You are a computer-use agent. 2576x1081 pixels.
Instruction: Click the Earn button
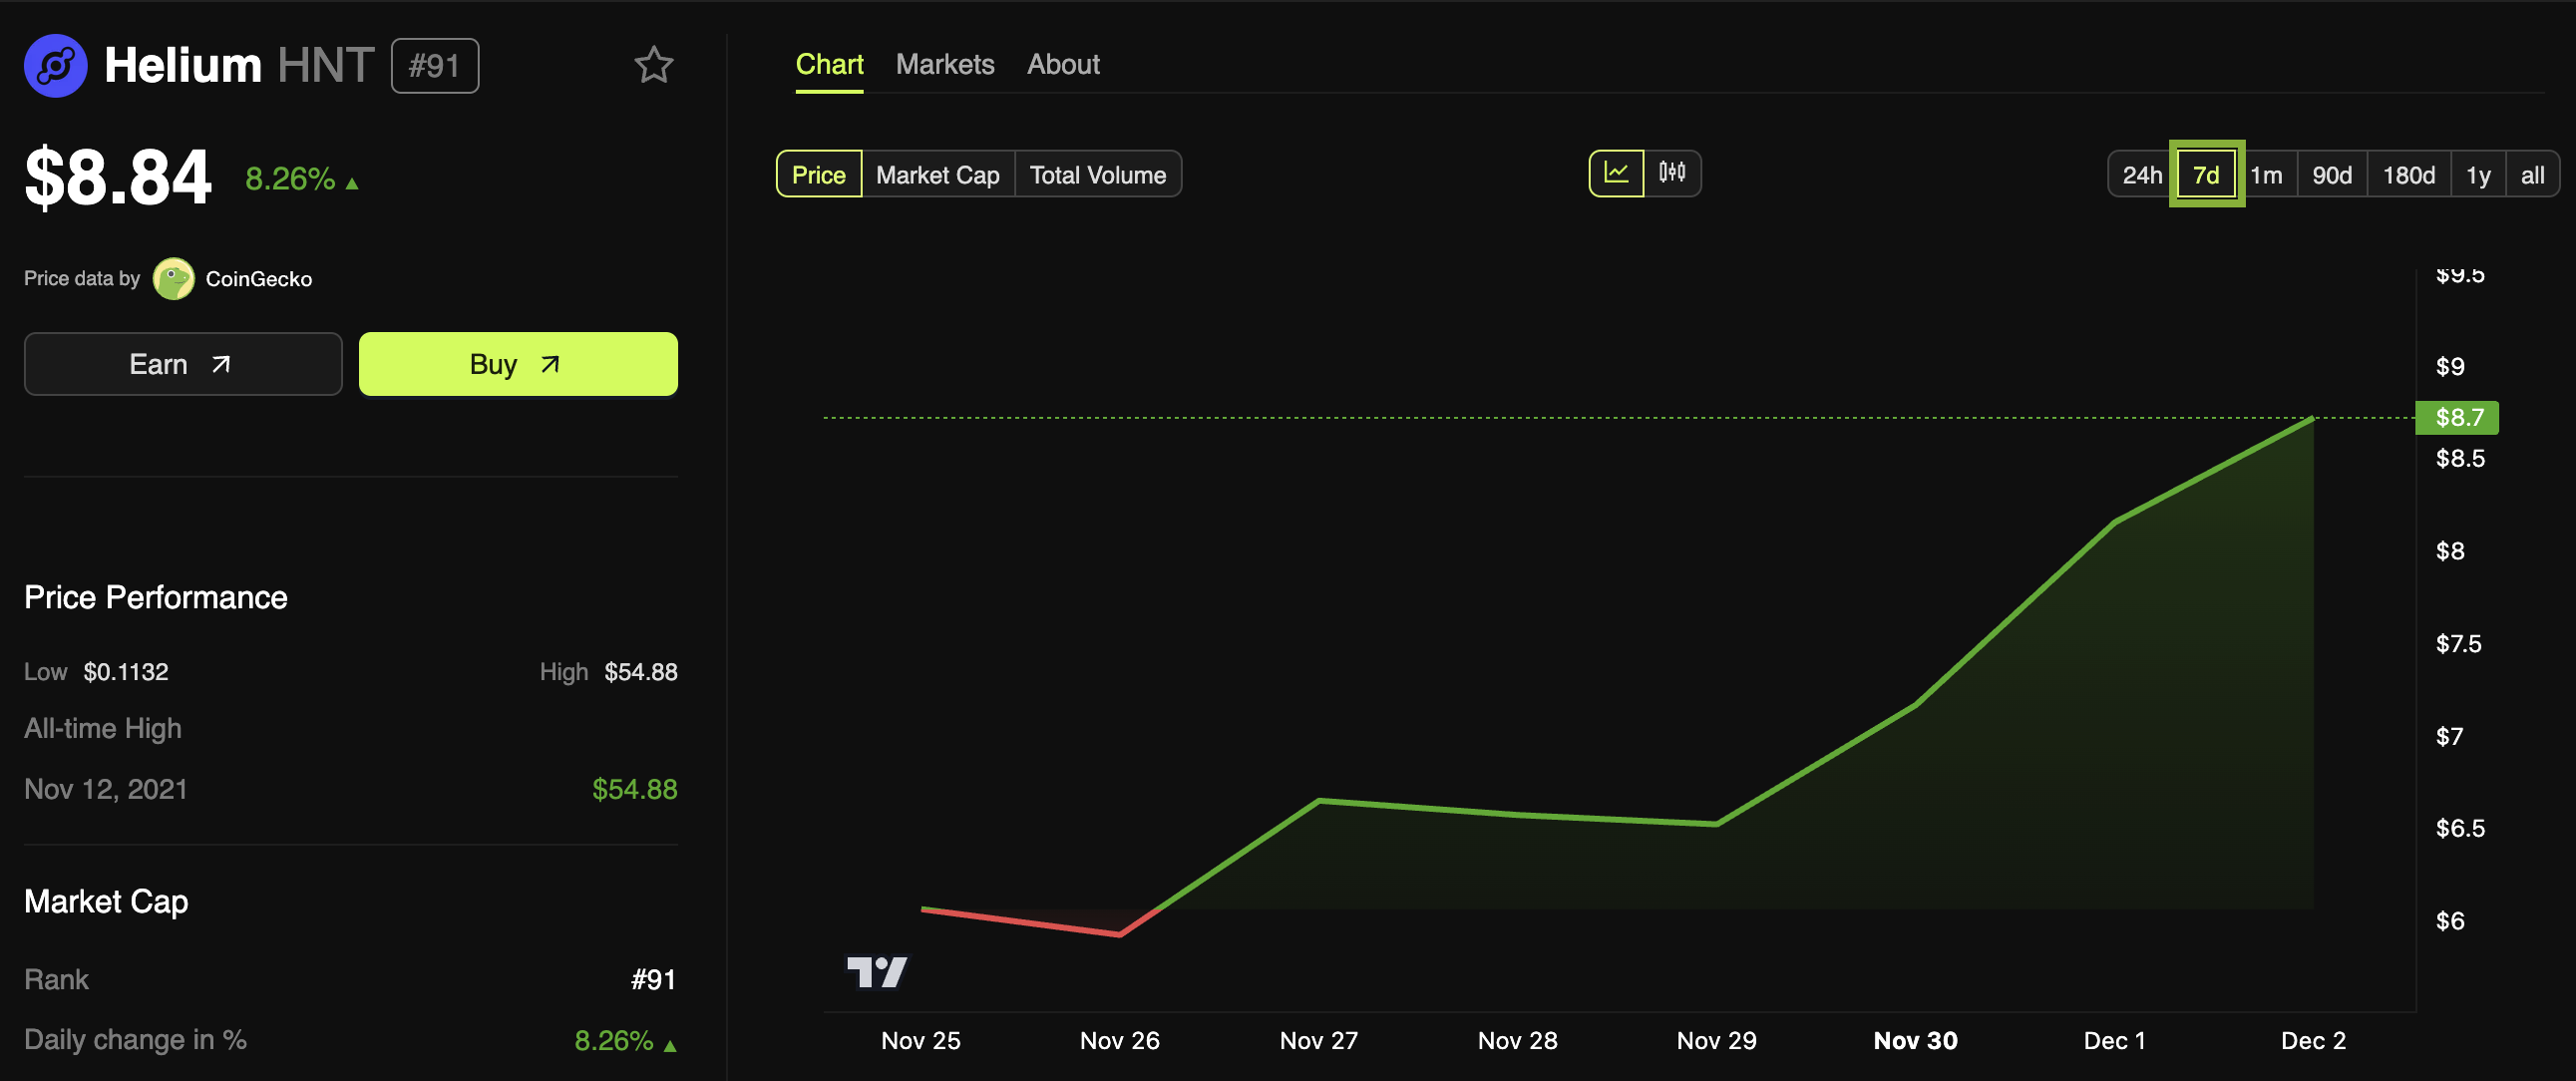[x=183, y=364]
